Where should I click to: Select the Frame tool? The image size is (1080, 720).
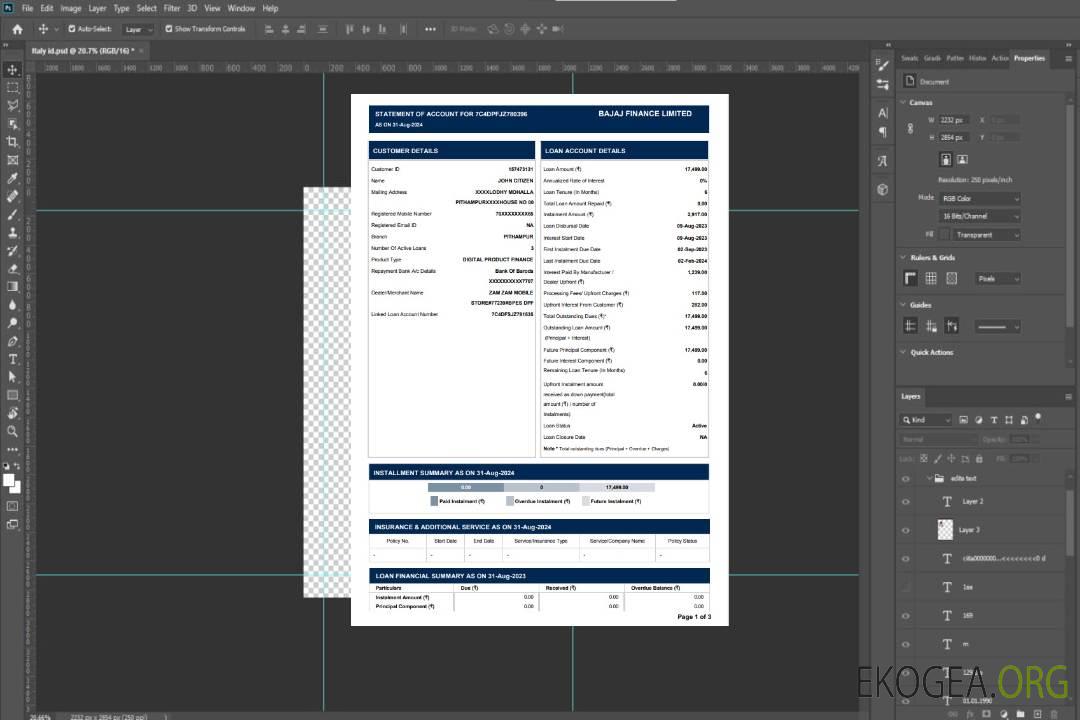coord(12,160)
